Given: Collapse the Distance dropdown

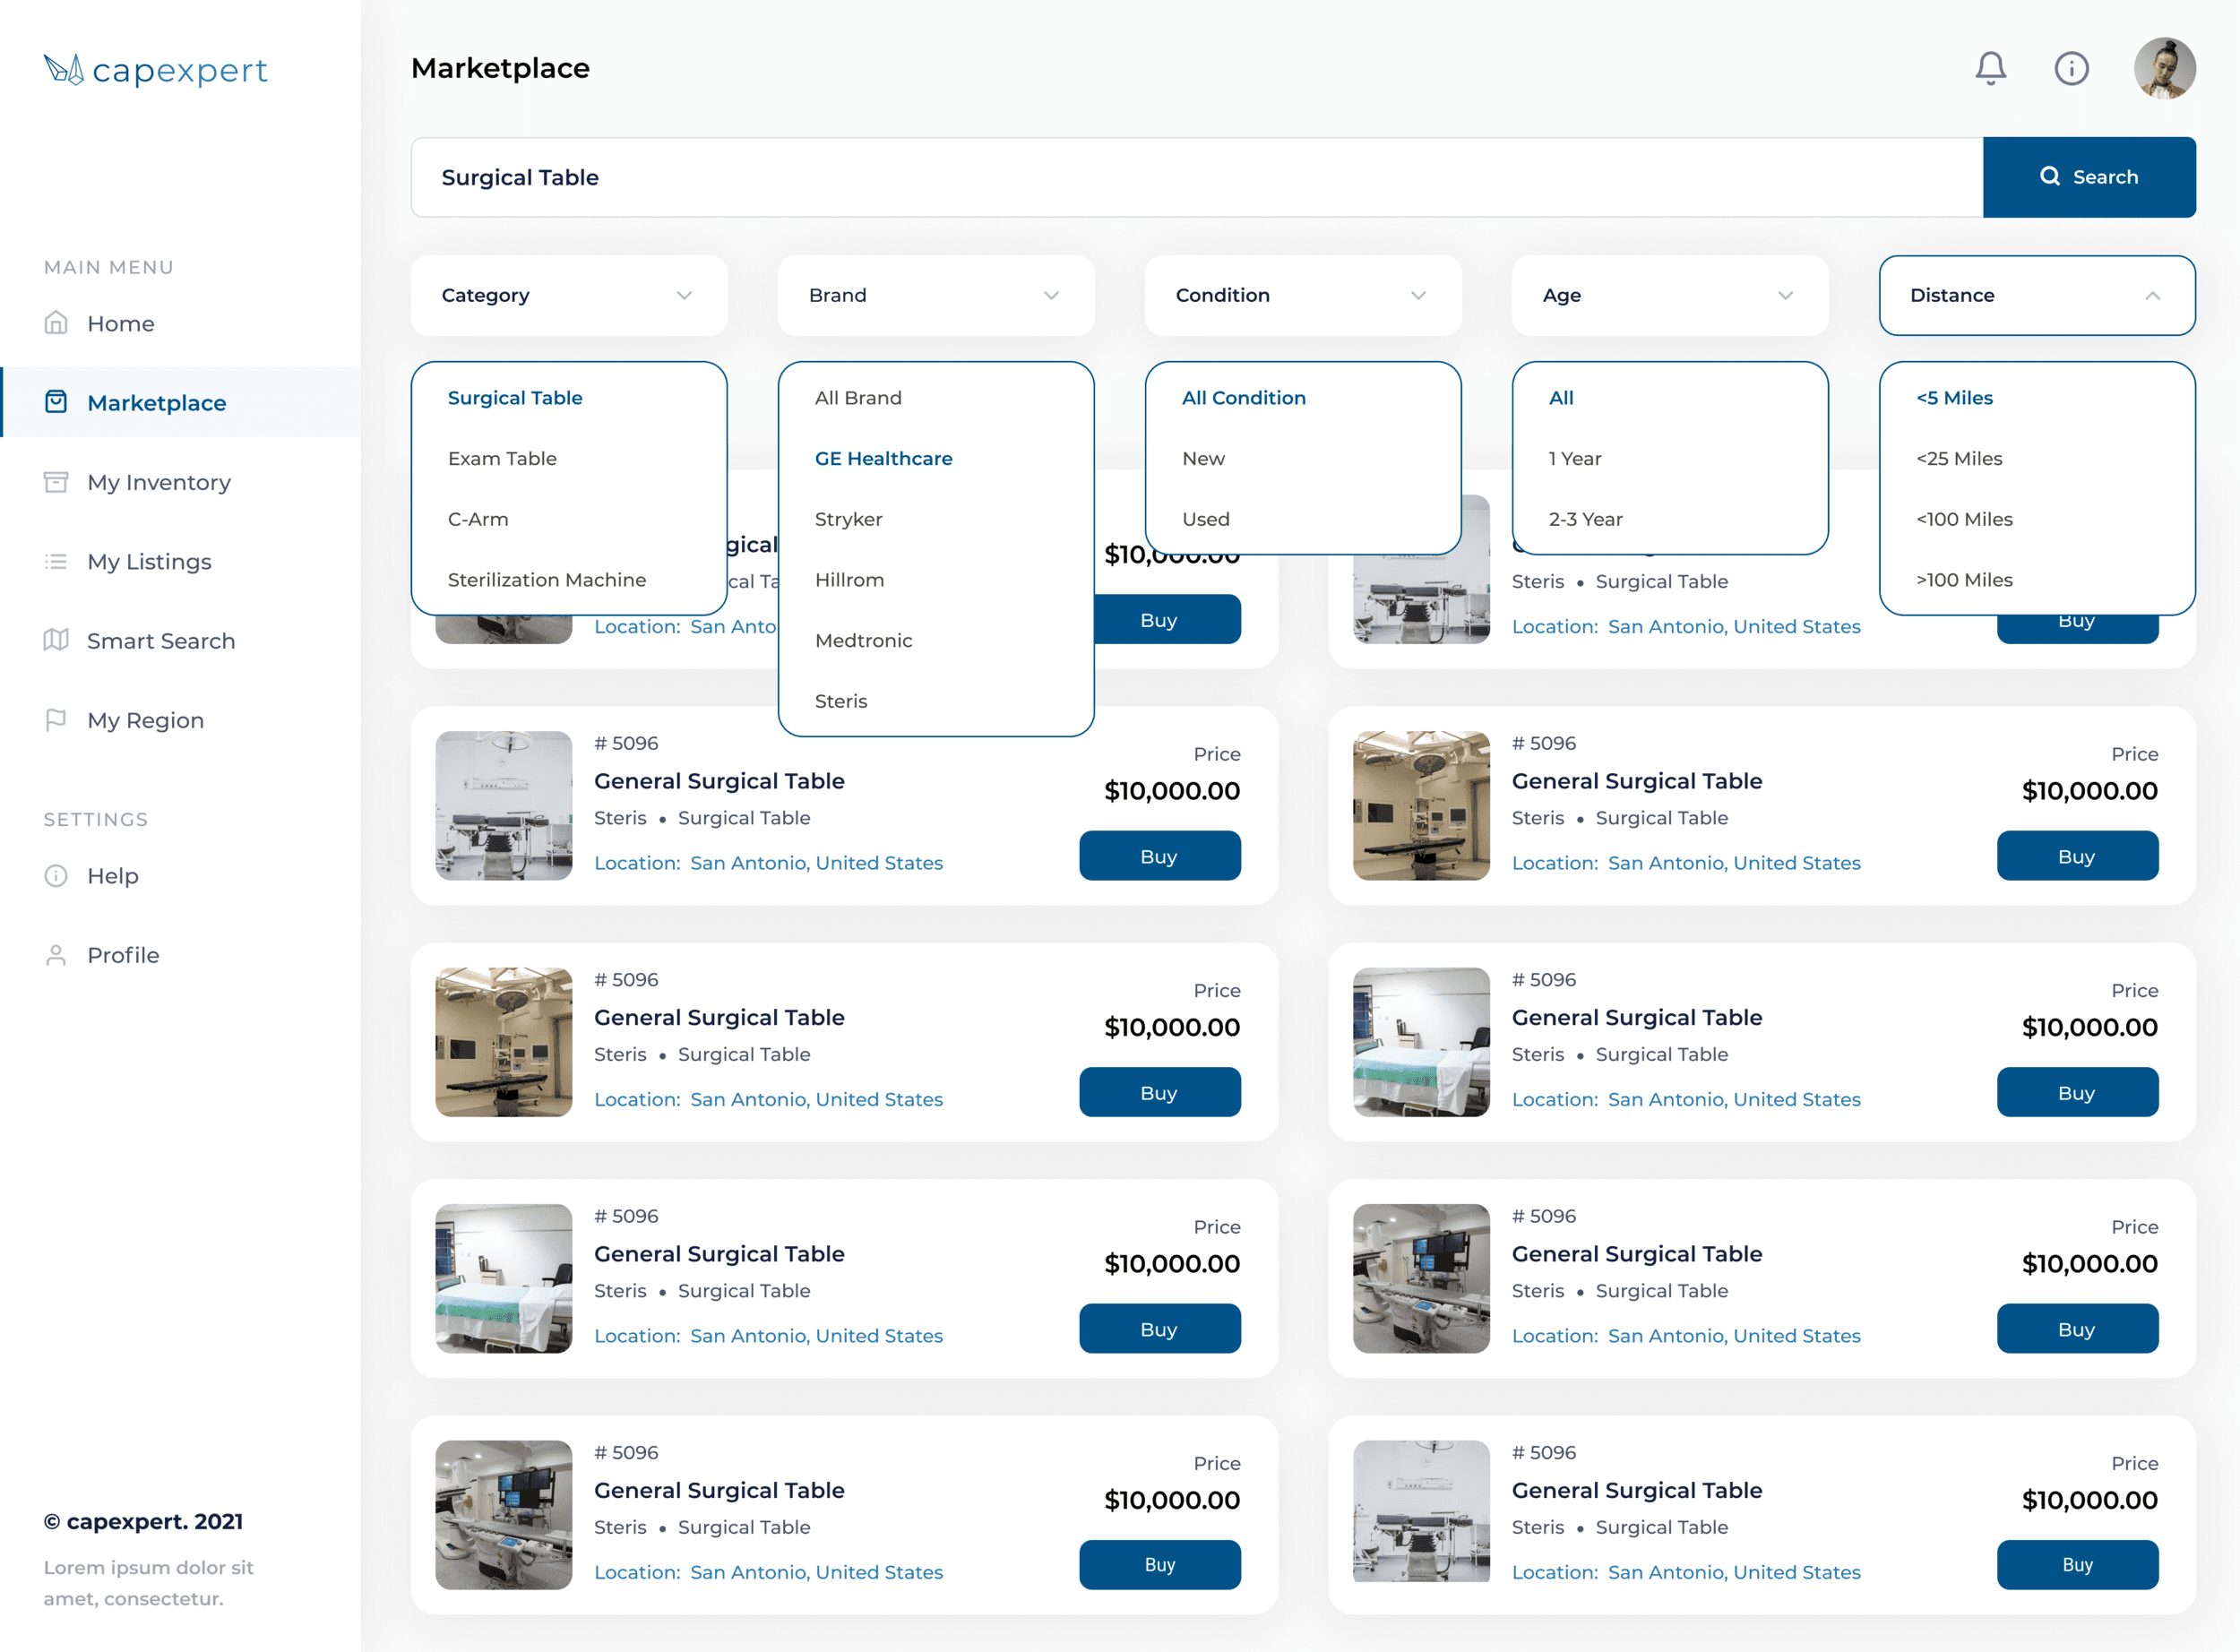Looking at the screenshot, I should pos(2152,295).
